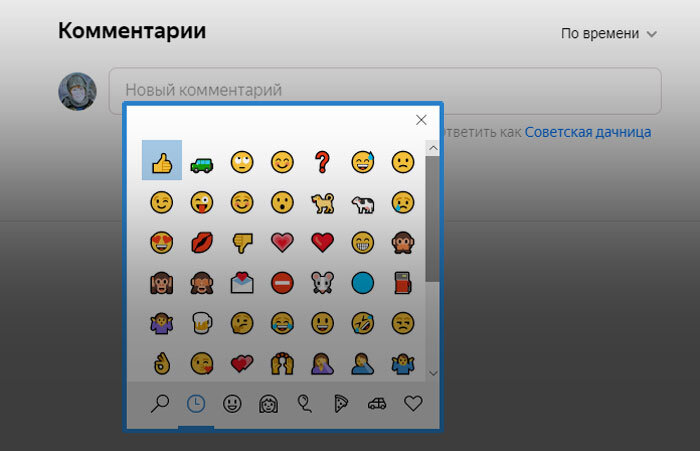Choose the raised hands emoji

pos(282,363)
